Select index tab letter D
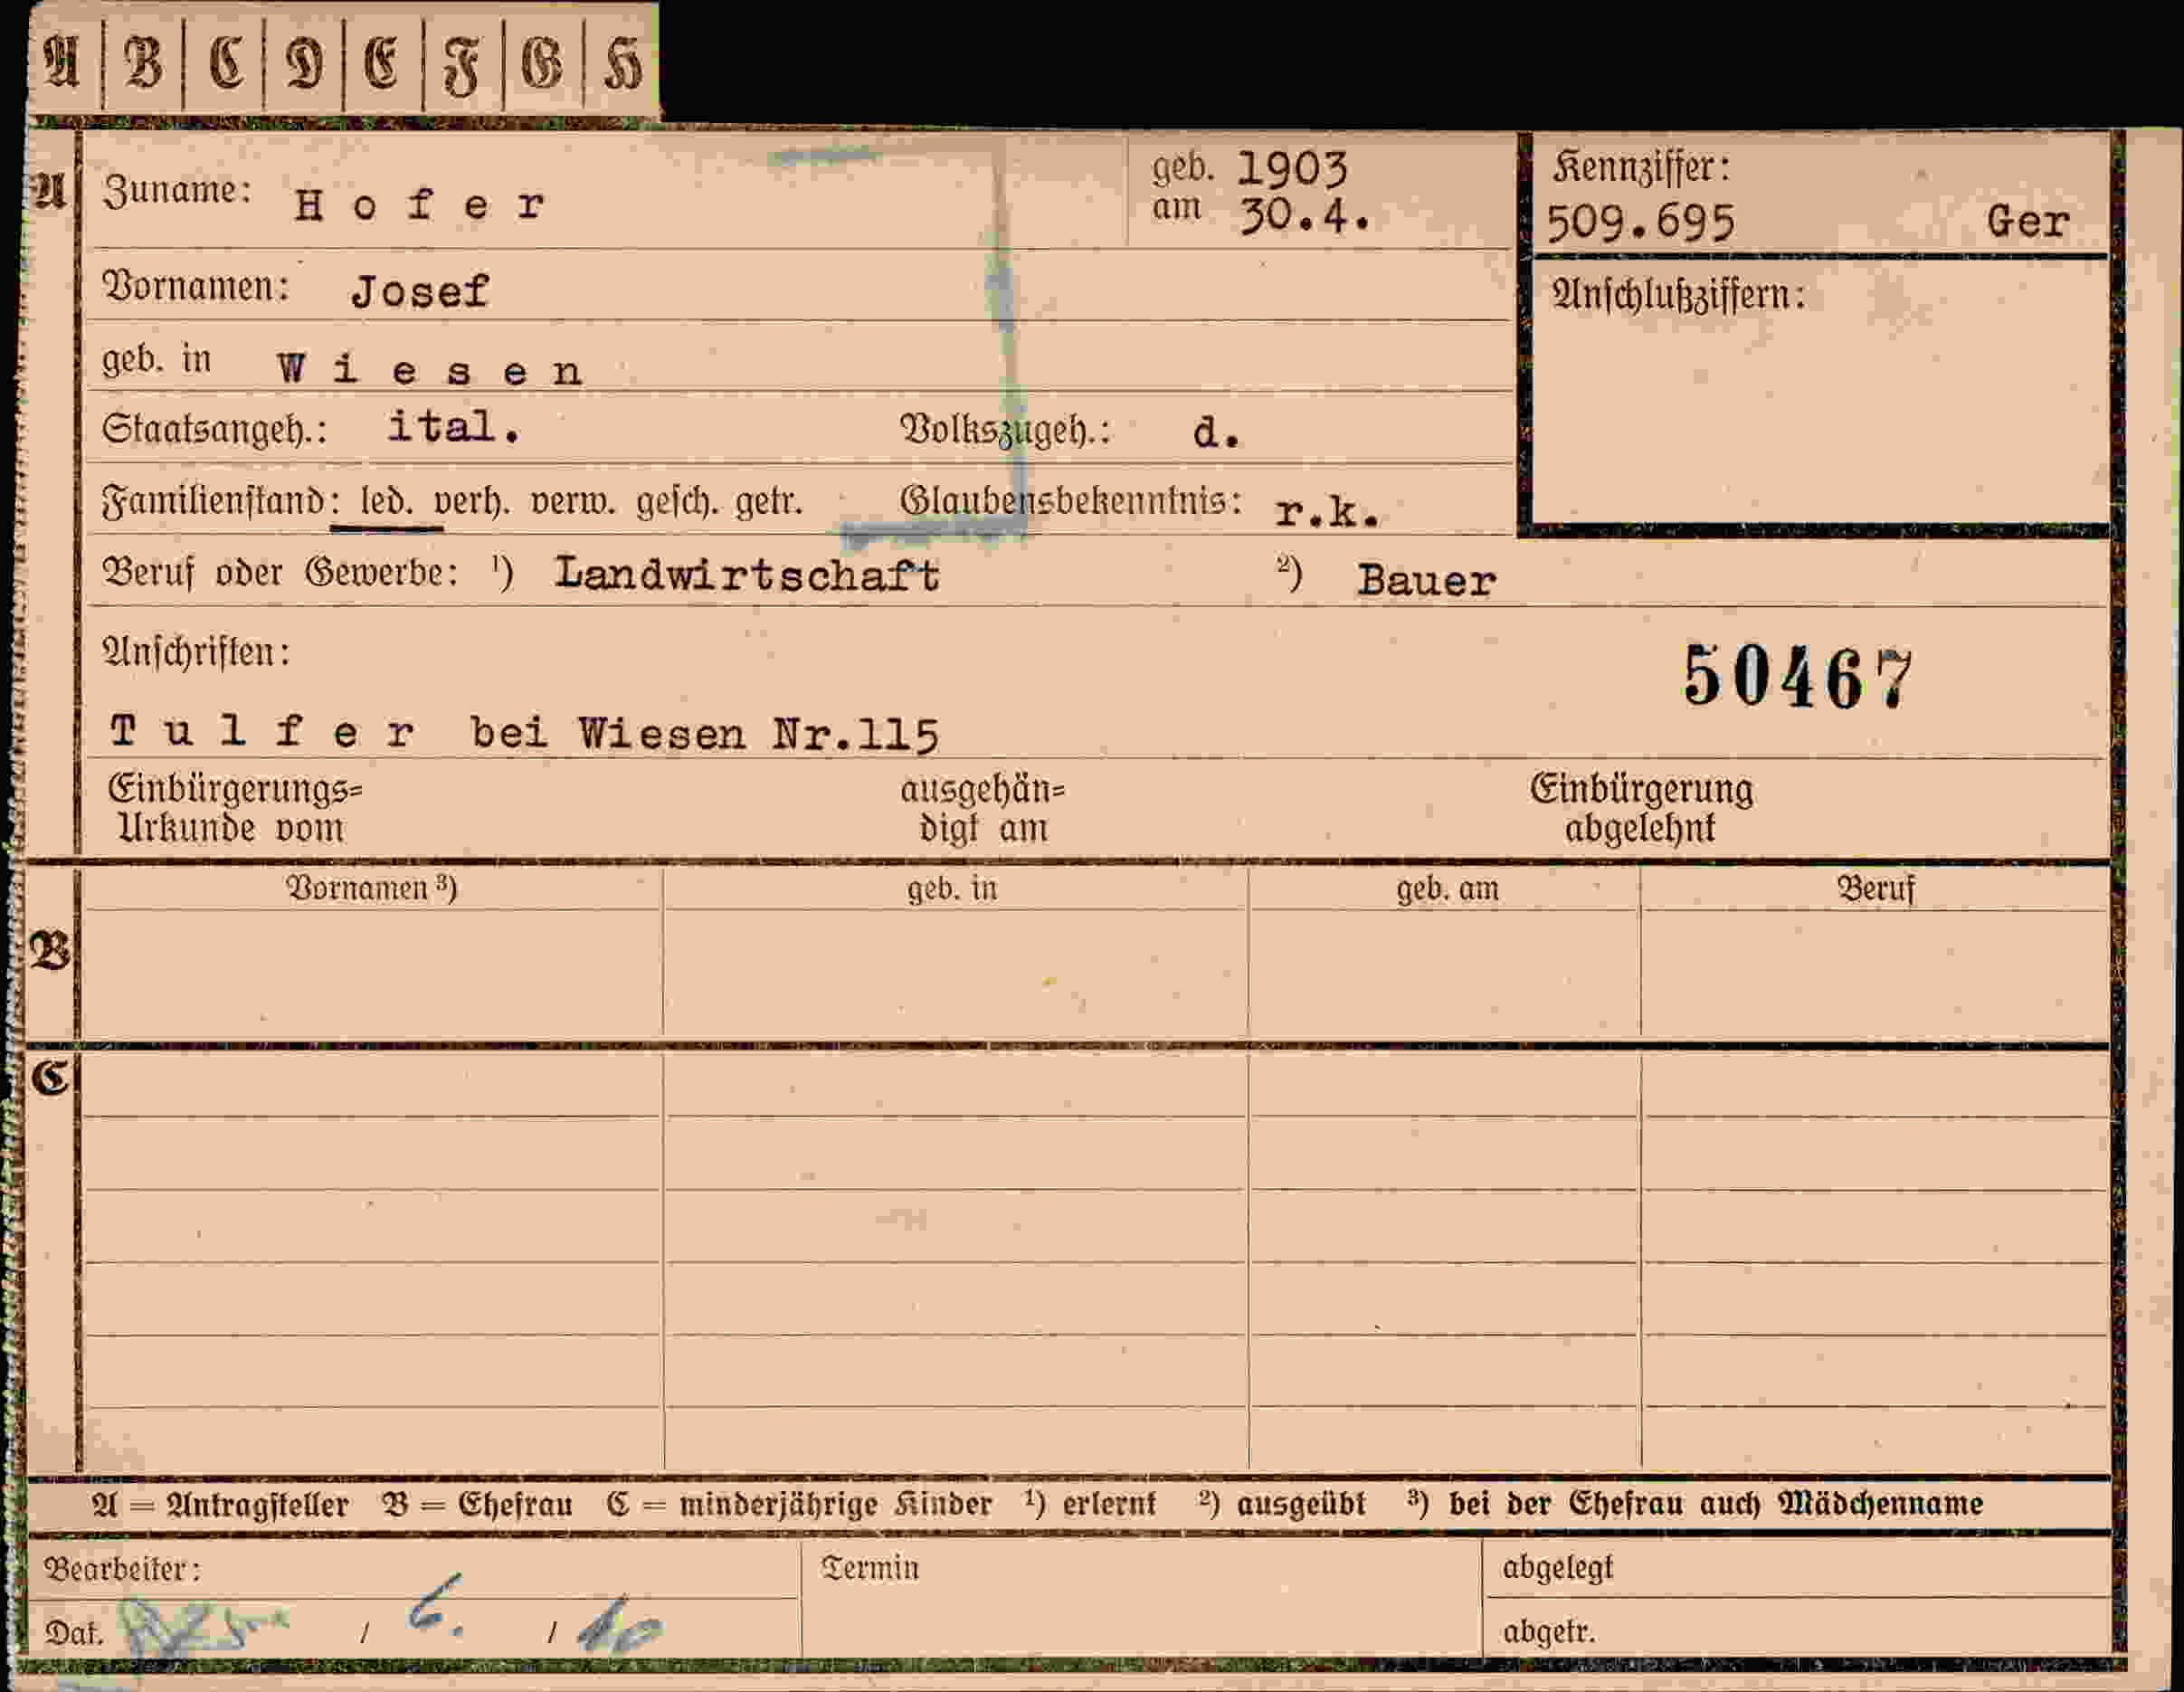The width and height of the screenshot is (2184, 1692). tap(304, 63)
